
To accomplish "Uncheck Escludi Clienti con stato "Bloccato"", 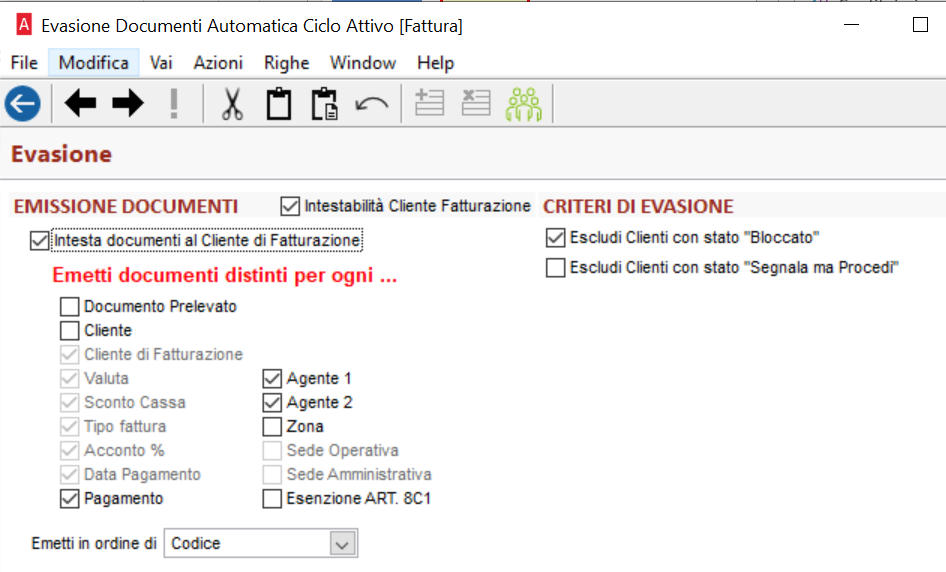I will (556, 238).
